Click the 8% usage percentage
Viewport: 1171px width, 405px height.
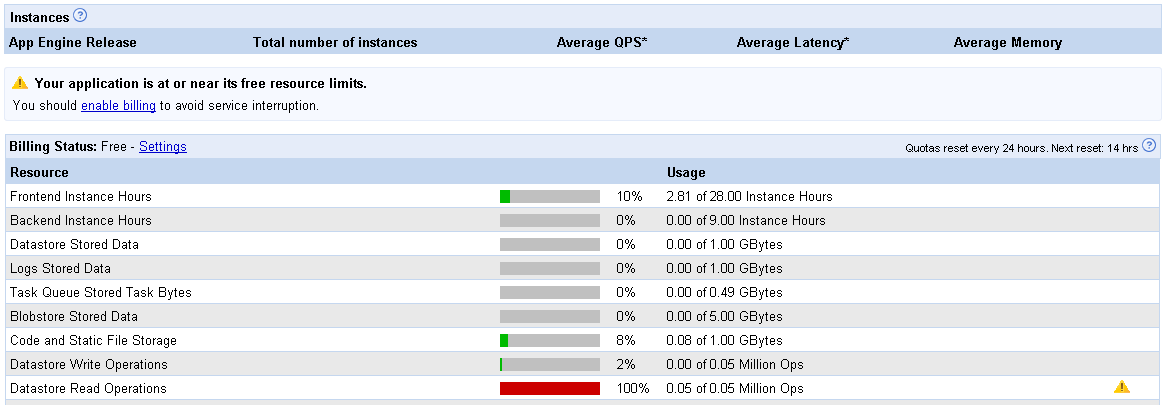pyautogui.click(x=626, y=341)
